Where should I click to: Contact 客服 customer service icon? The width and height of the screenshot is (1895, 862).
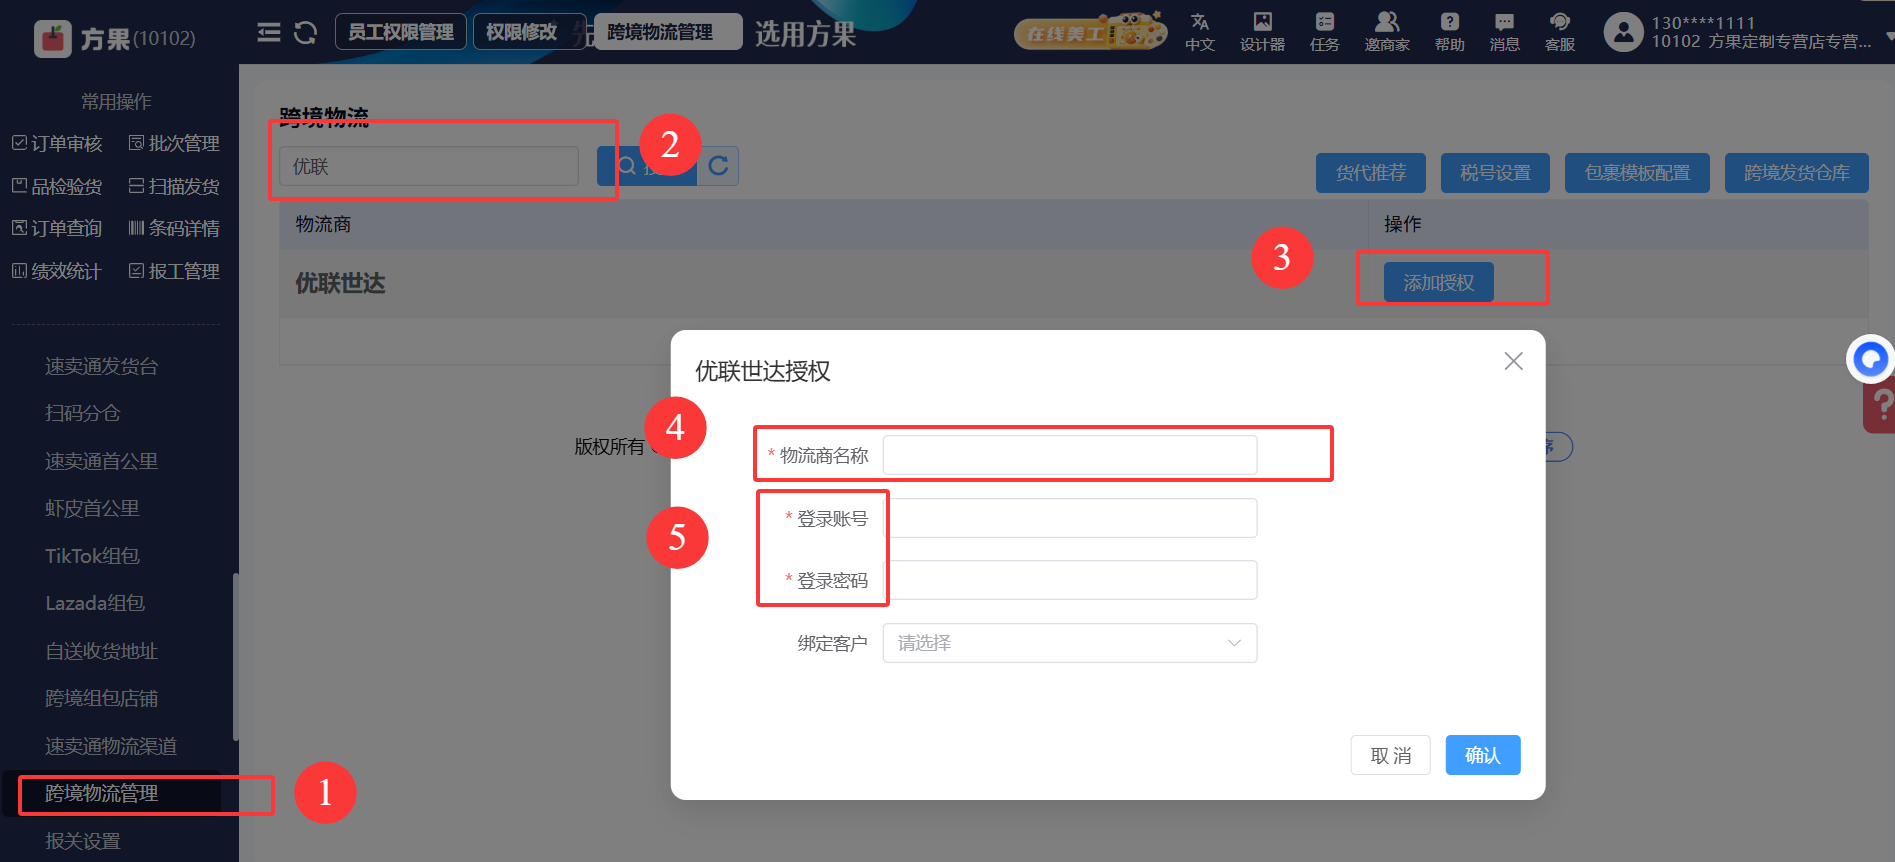pyautogui.click(x=1560, y=32)
